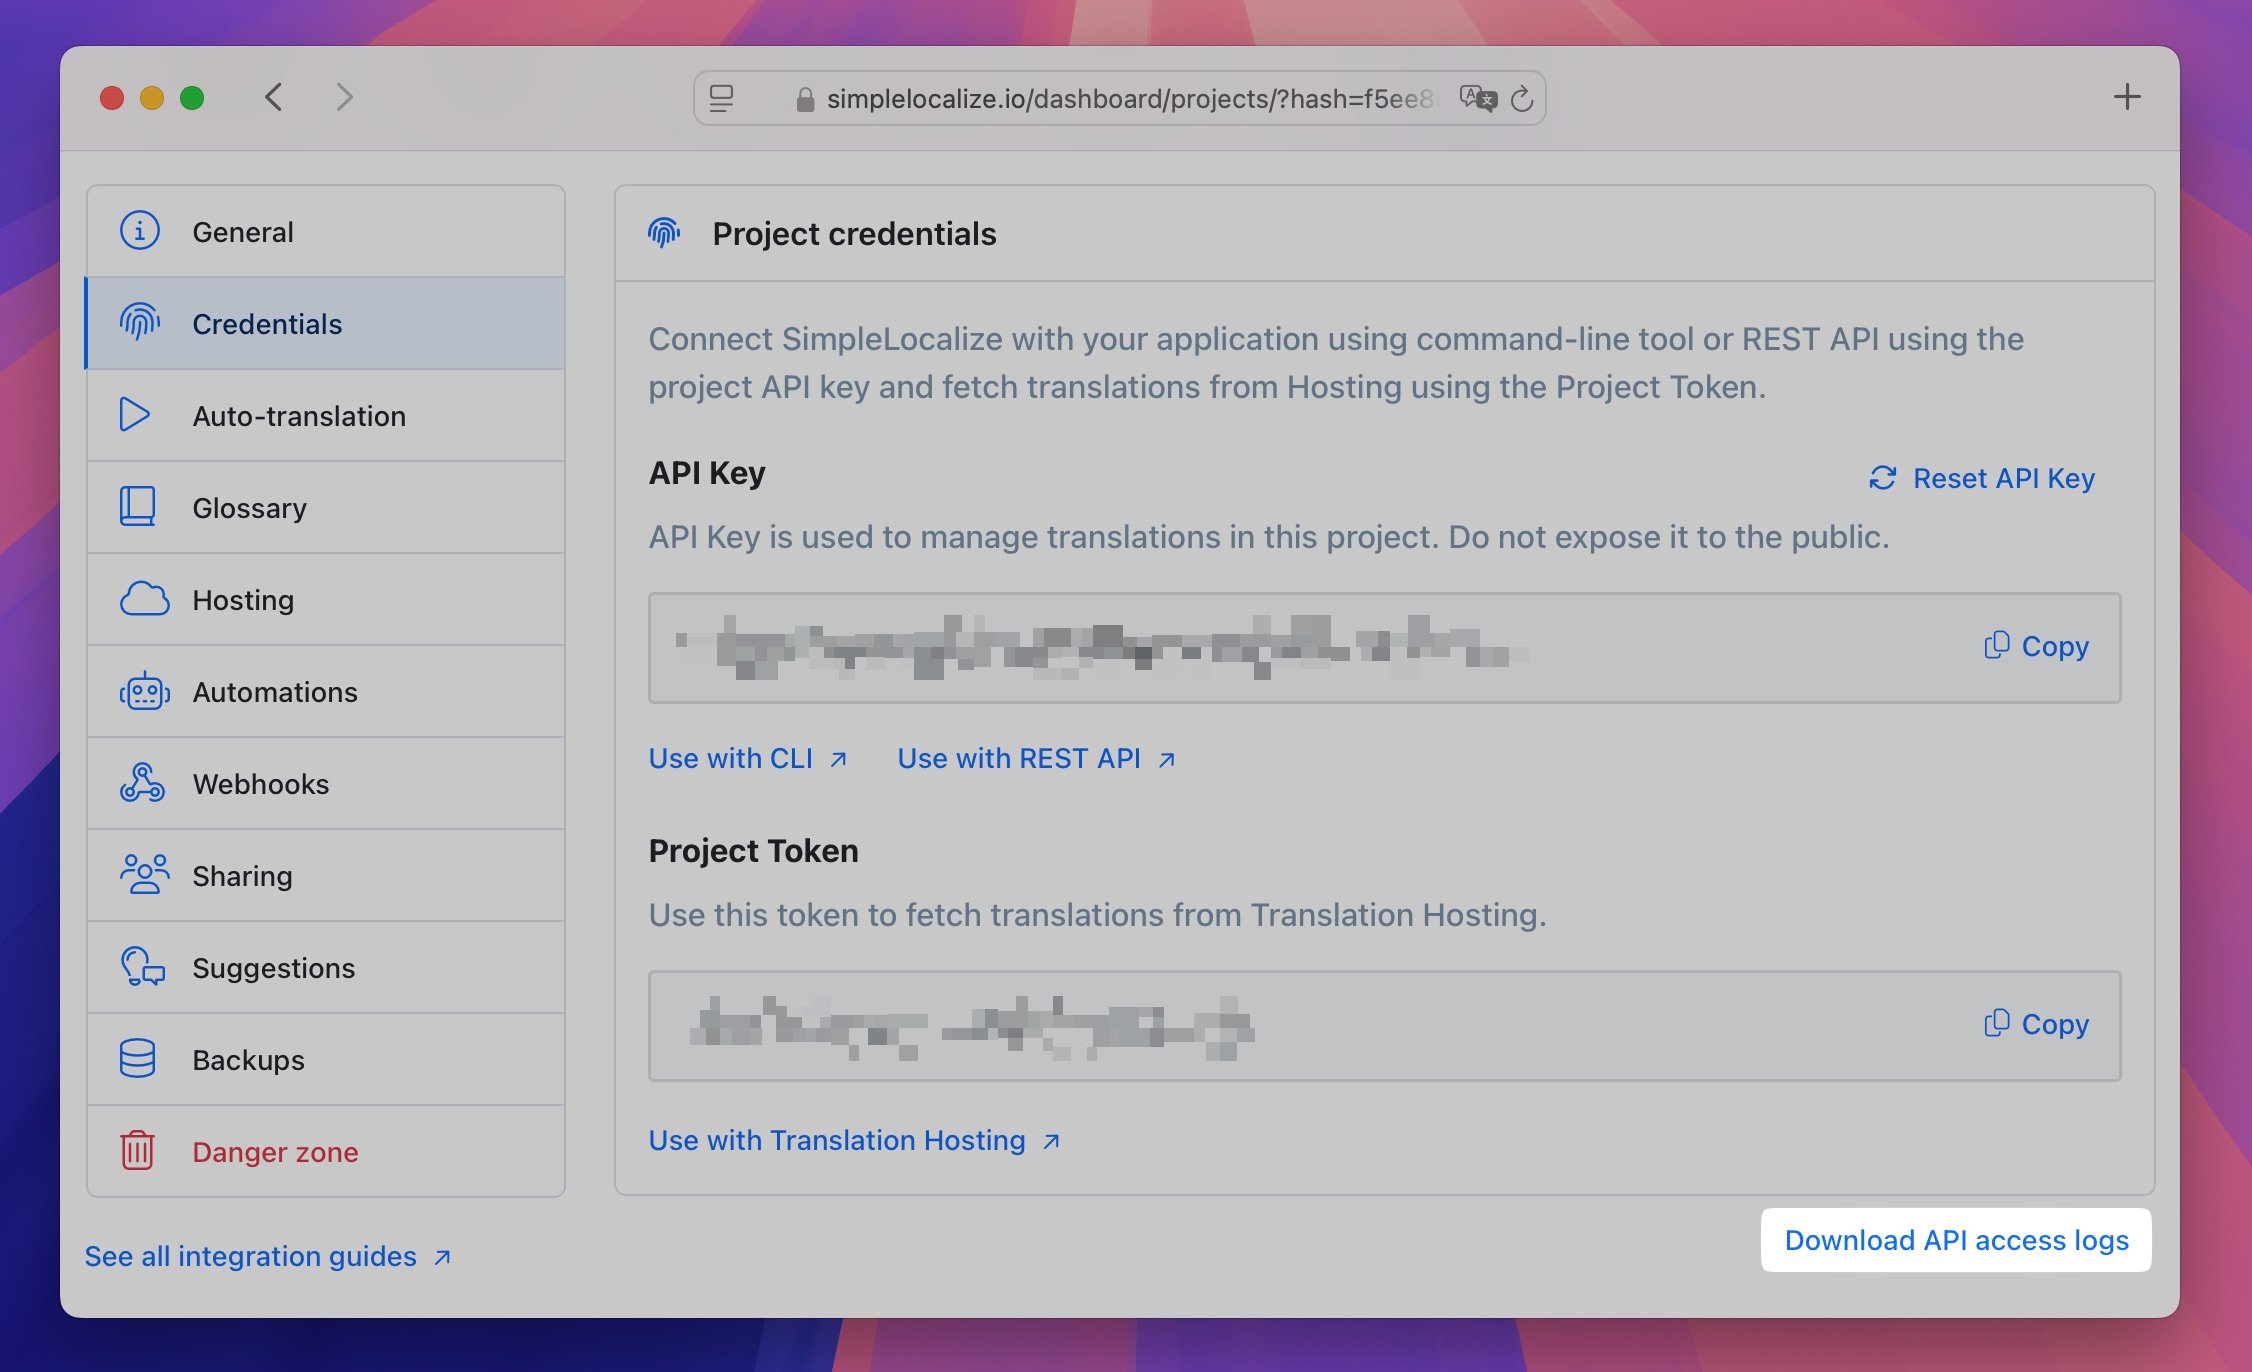Click the API Key section heading
Image resolution: width=2252 pixels, height=1372 pixels.
coord(707,472)
